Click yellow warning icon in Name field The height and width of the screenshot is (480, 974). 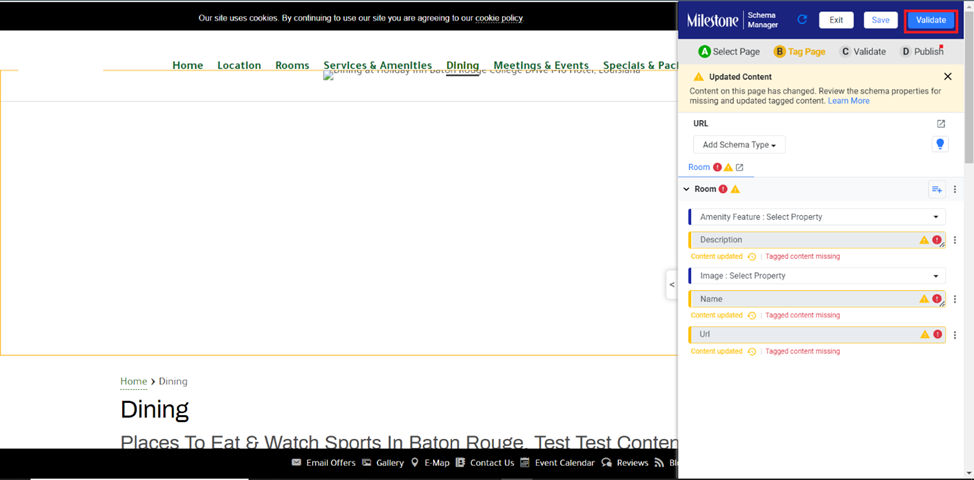pos(924,299)
